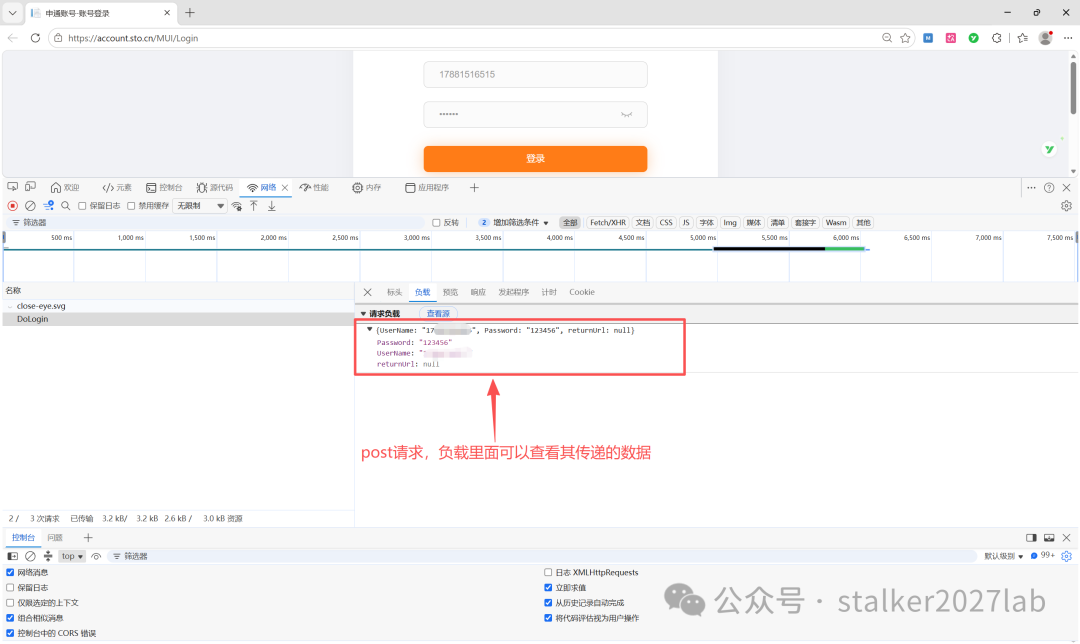Image resolution: width=1080 pixels, height=644 pixels.
Task: Click the 查看源 link
Action: pos(438,313)
